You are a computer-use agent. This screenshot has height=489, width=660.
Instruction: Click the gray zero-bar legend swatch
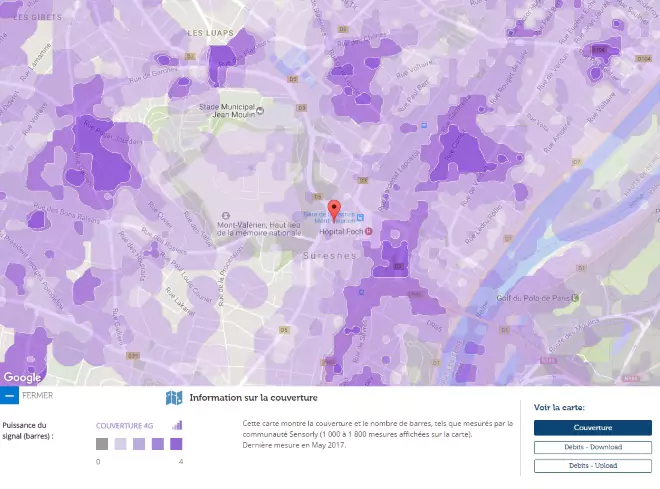(102, 444)
